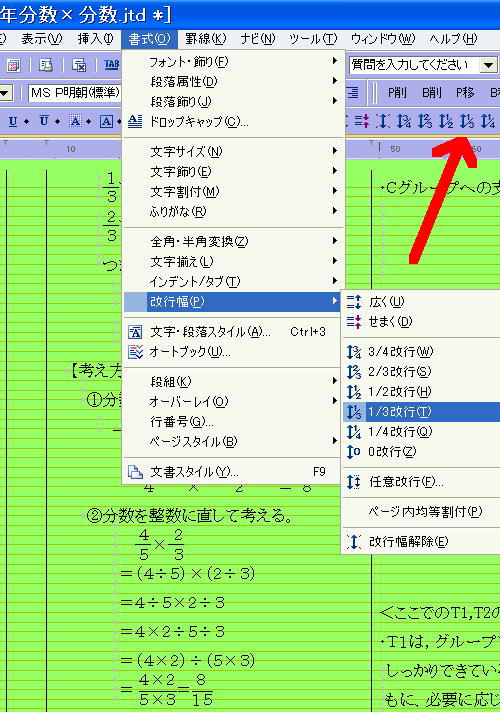
Task: Click the 質問を入力してください input field
Action: point(415,65)
